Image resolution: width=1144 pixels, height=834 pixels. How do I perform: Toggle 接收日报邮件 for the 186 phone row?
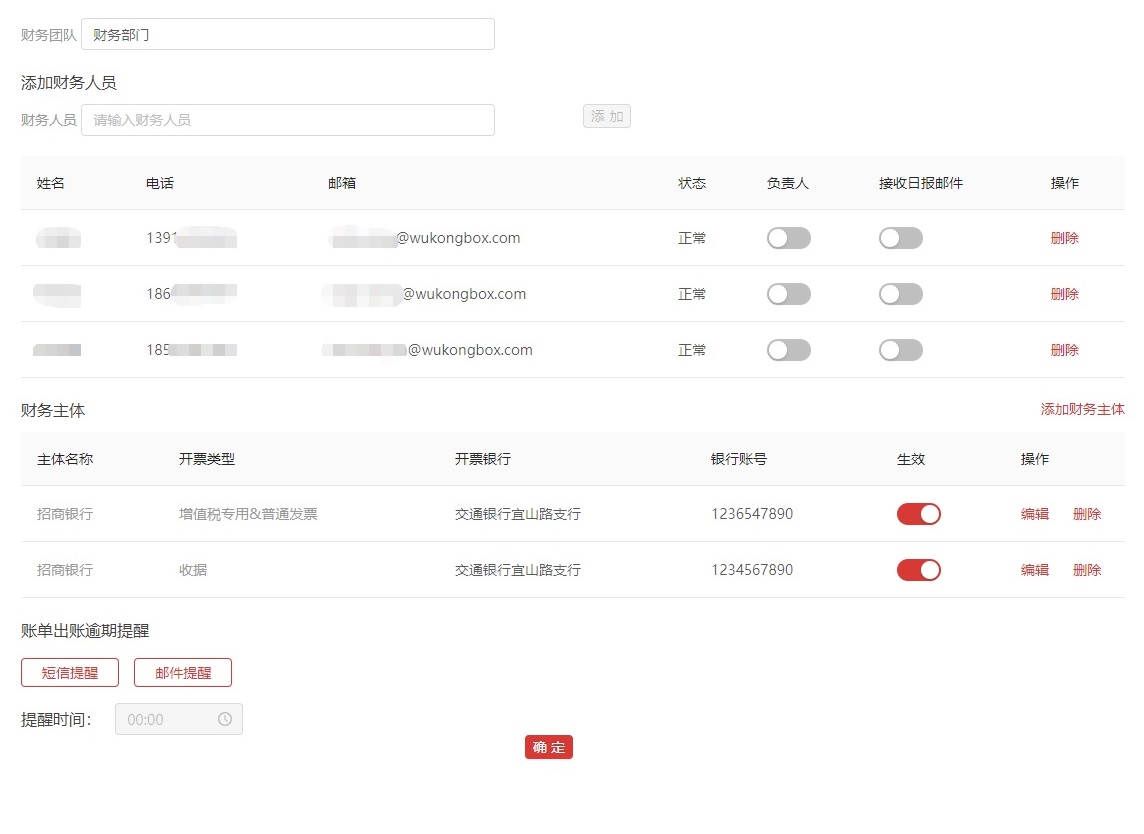[900, 294]
